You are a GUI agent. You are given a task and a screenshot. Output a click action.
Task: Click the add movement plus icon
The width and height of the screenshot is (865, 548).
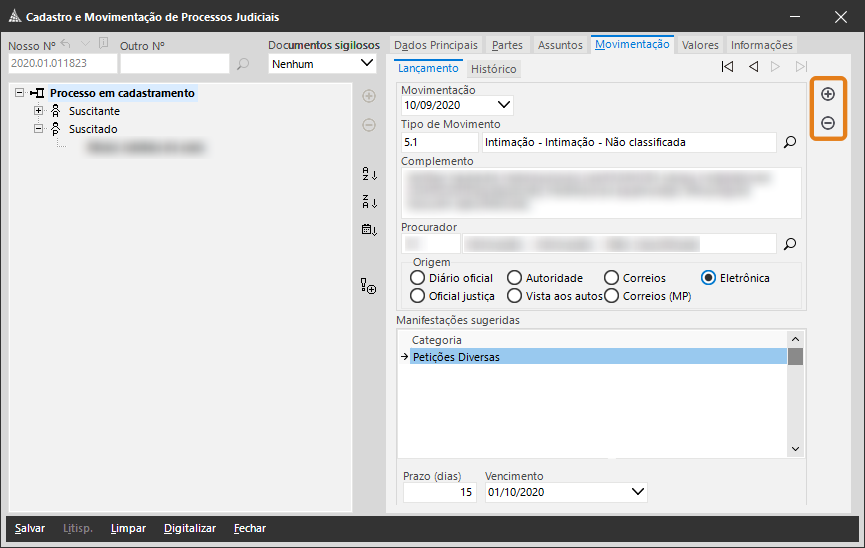pyautogui.click(x=827, y=94)
